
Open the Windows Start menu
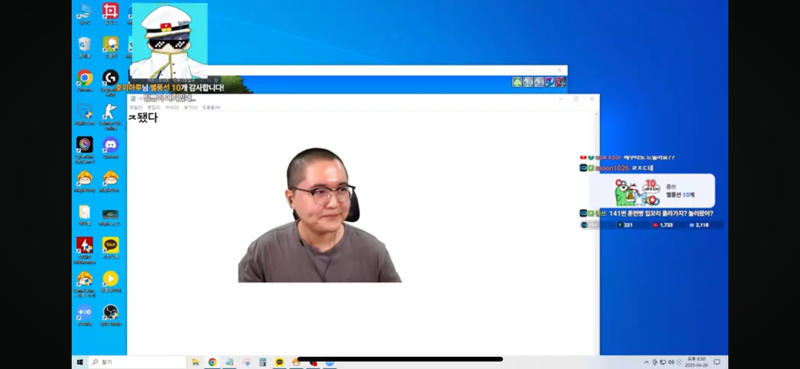pyautogui.click(x=80, y=362)
